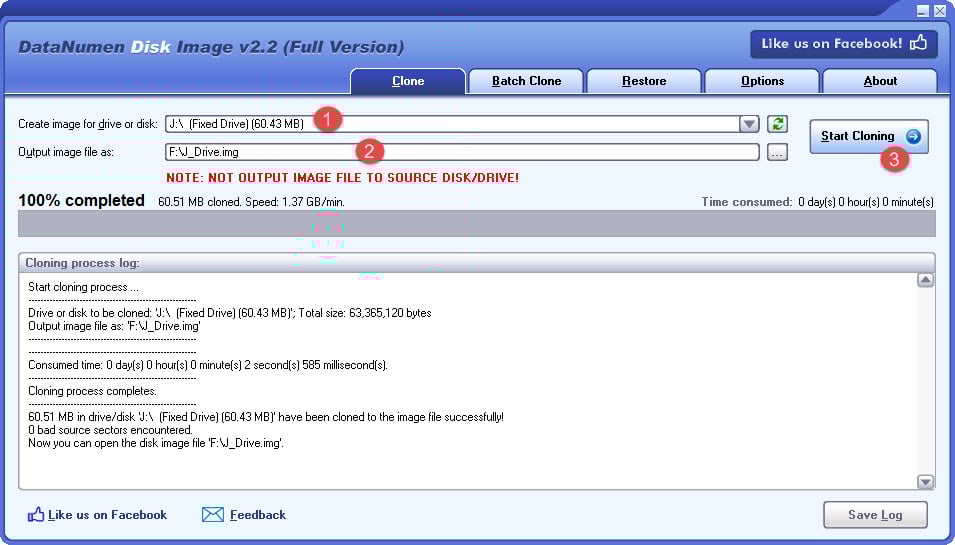Click the 'Consumed time' log line
This screenshot has width=955, height=545.
click(208, 365)
